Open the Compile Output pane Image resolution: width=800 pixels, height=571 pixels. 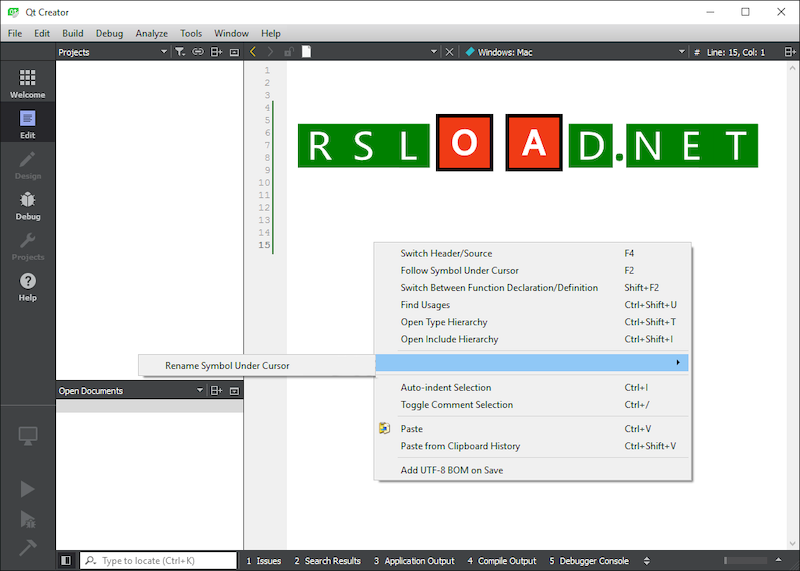502,560
